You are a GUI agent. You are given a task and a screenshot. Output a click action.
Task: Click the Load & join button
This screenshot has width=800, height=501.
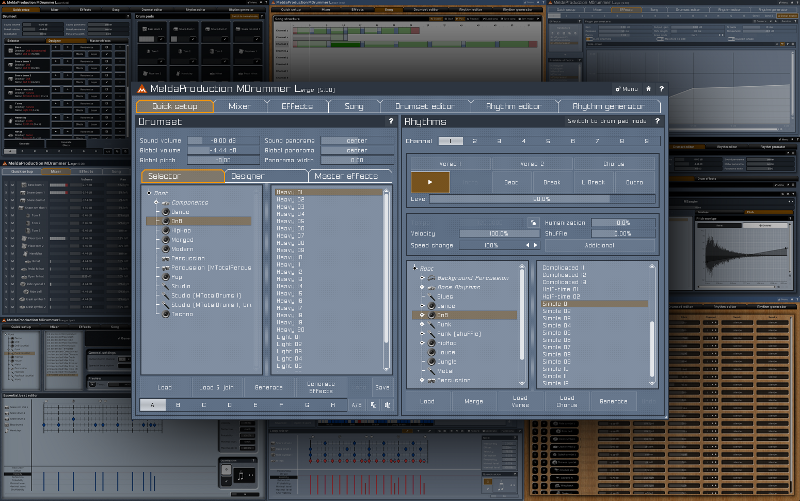216,387
